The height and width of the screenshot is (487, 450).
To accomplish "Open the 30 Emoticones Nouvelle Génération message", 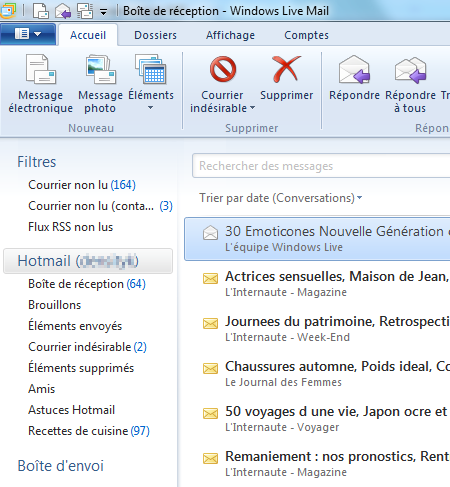I will (x=317, y=239).
